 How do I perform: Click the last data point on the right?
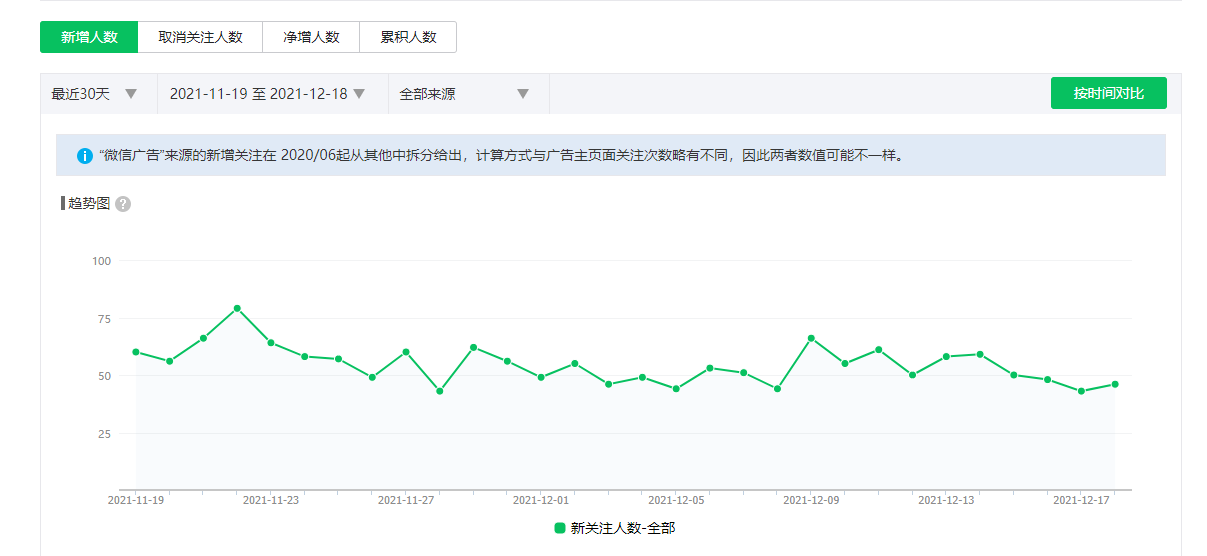(x=1115, y=384)
